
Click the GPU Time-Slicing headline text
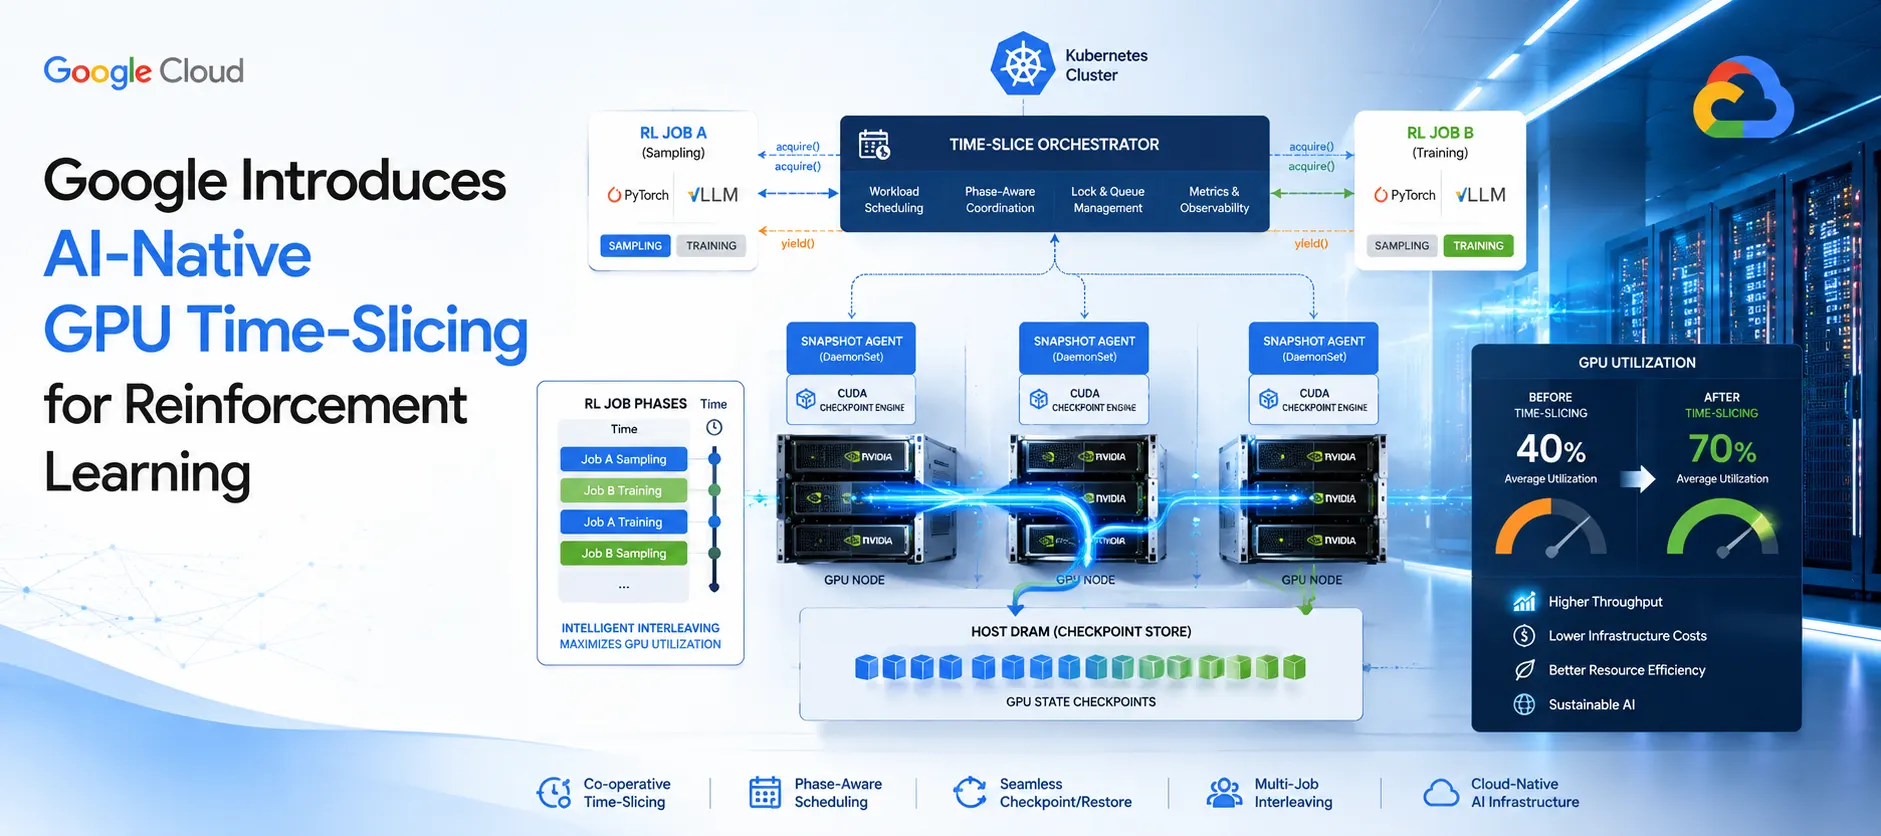[x=286, y=330]
